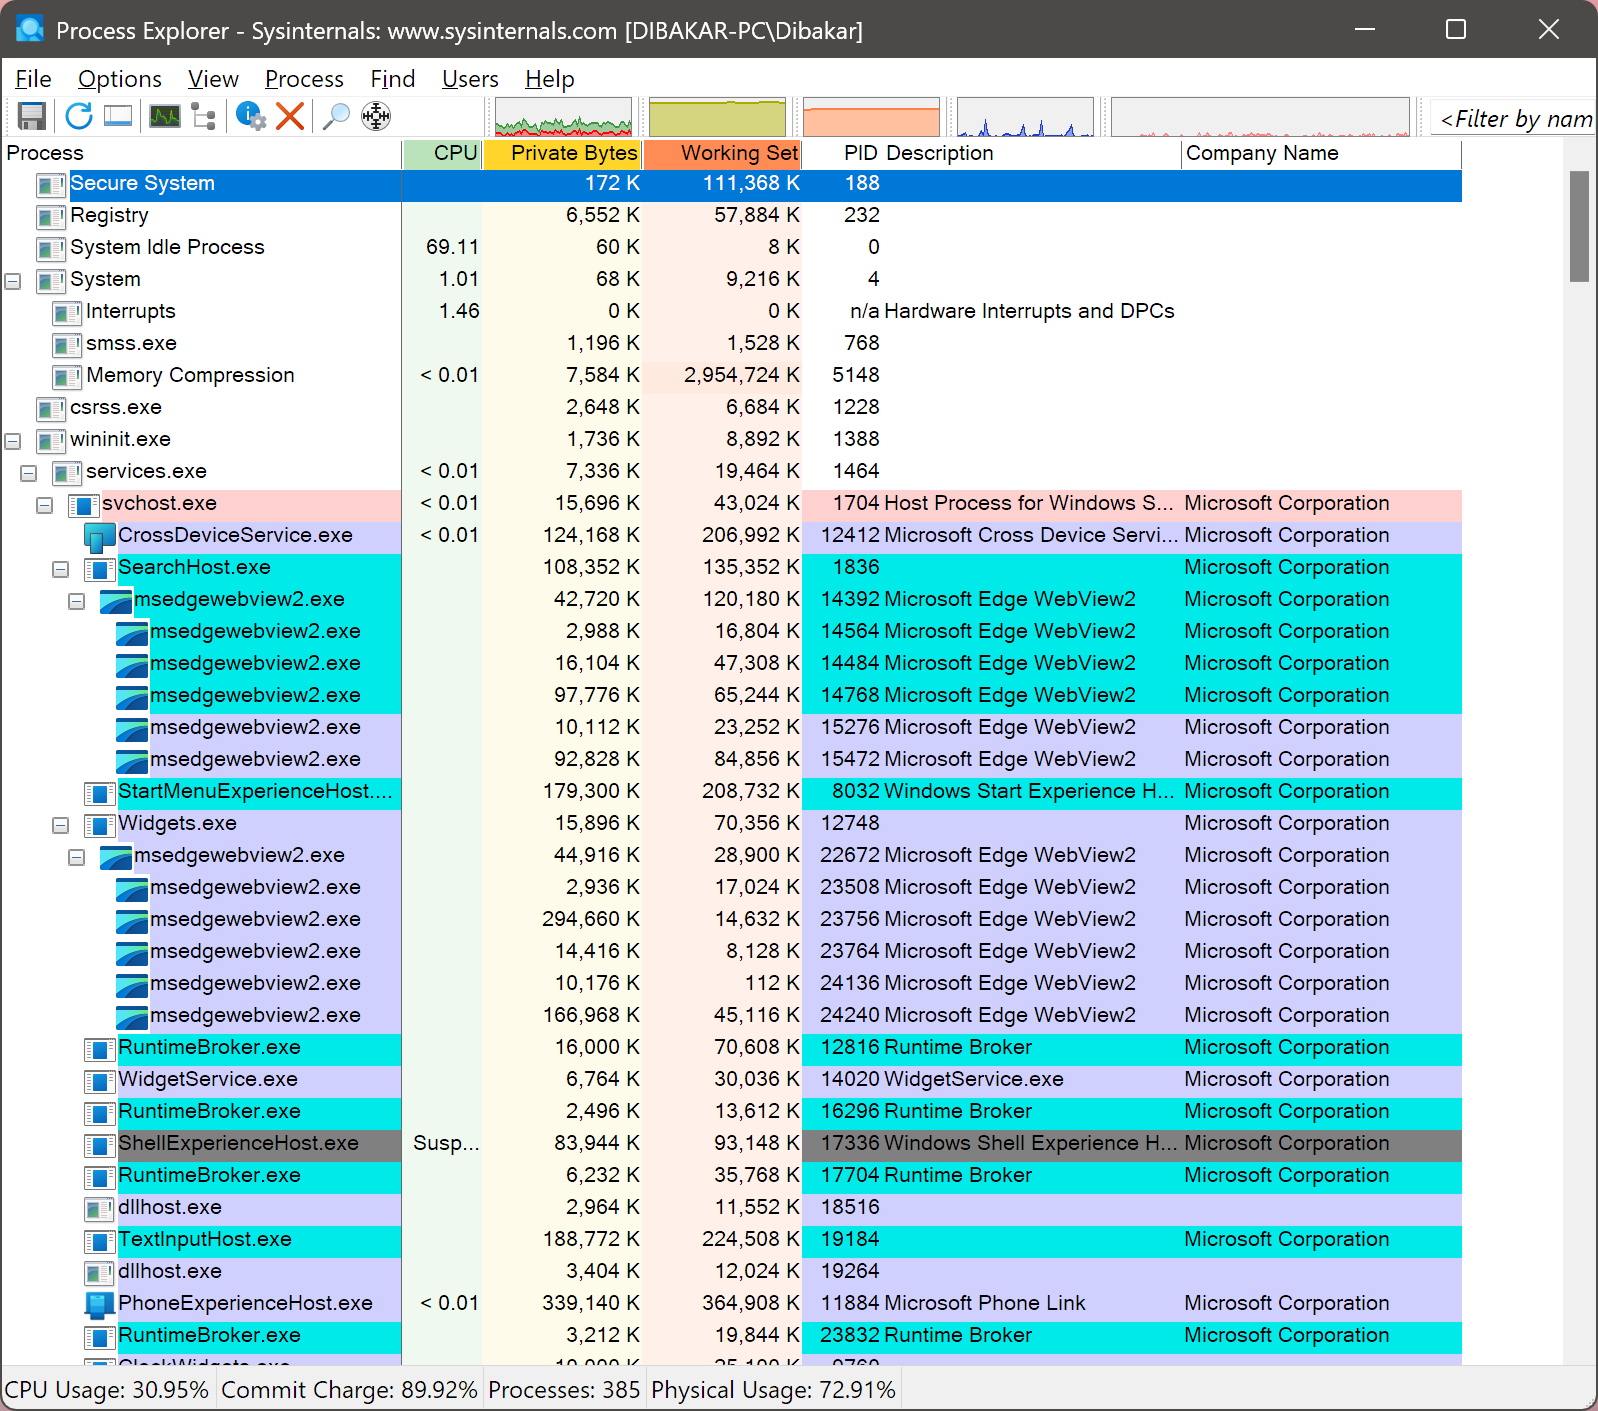Click the CrossDeviceService.exe process icon
Viewport: 1598px width, 1411px height.
[x=100, y=536]
